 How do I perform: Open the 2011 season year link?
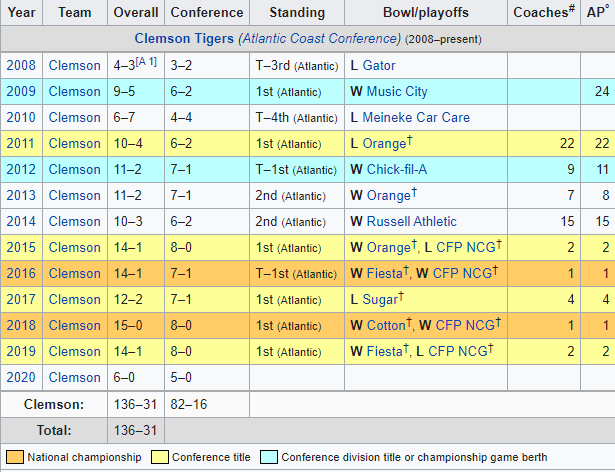[x=21, y=143]
